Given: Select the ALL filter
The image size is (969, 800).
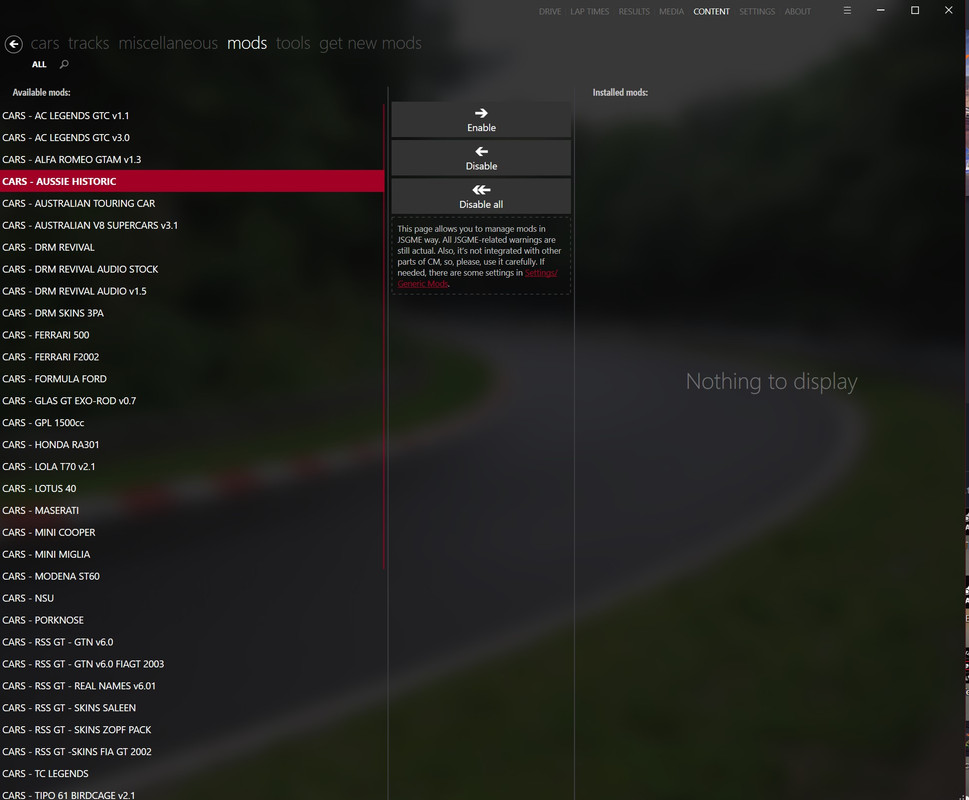Looking at the screenshot, I should point(39,64).
